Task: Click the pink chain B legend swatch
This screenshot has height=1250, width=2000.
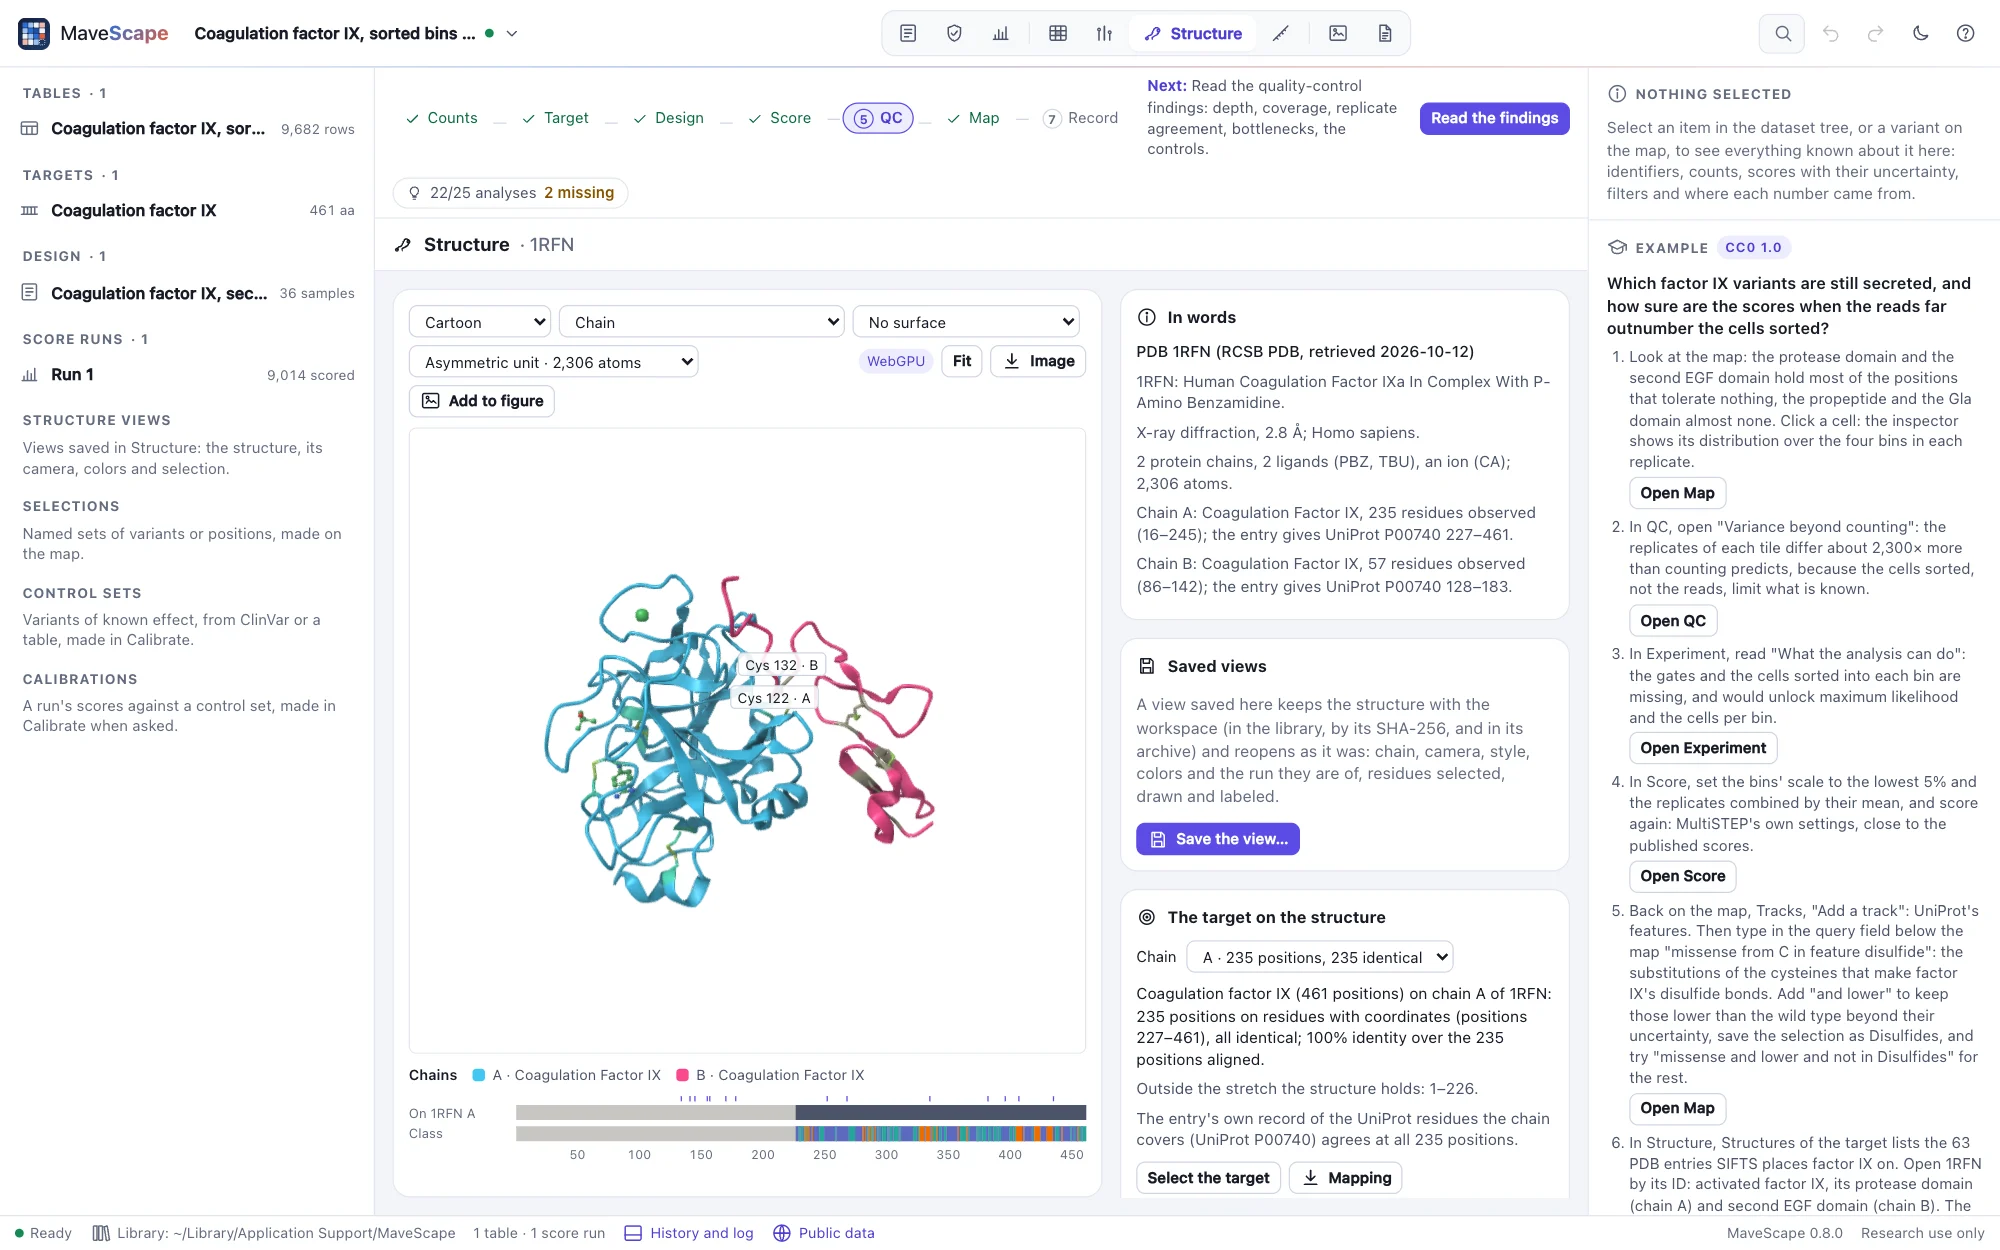Action: click(x=683, y=1075)
